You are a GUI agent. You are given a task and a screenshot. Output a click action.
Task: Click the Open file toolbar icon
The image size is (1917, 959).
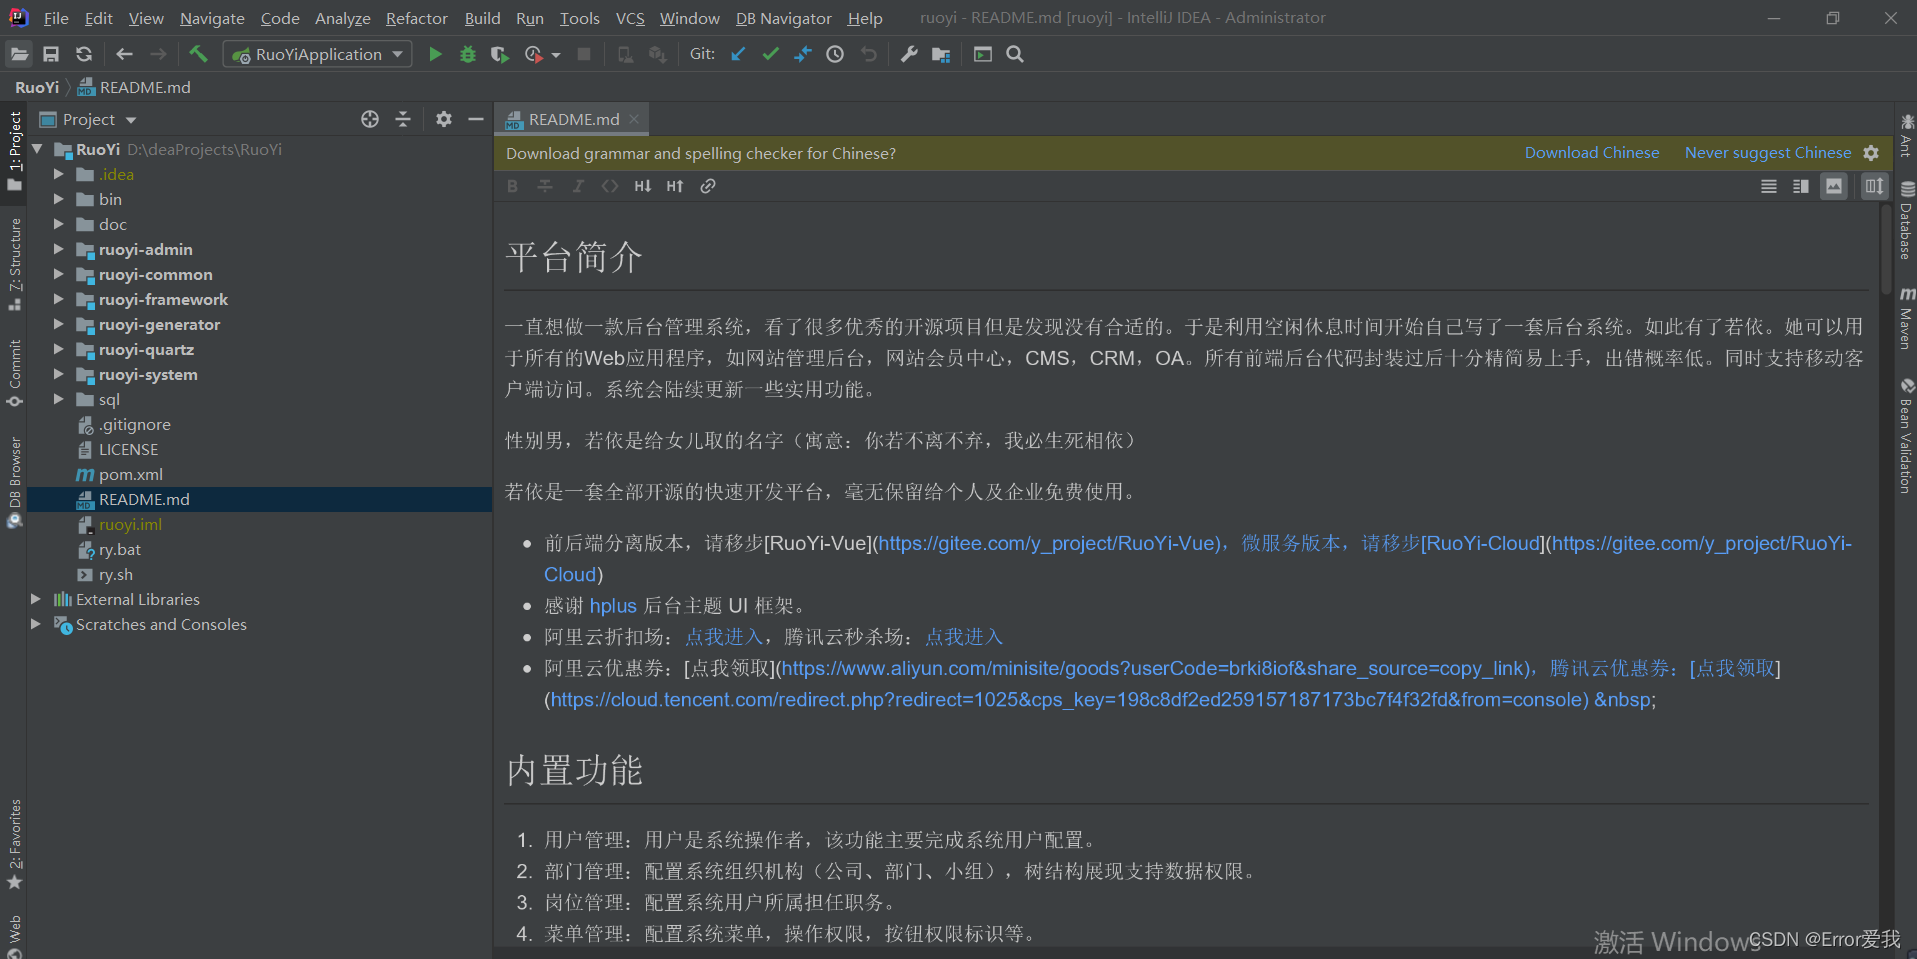pos(19,55)
